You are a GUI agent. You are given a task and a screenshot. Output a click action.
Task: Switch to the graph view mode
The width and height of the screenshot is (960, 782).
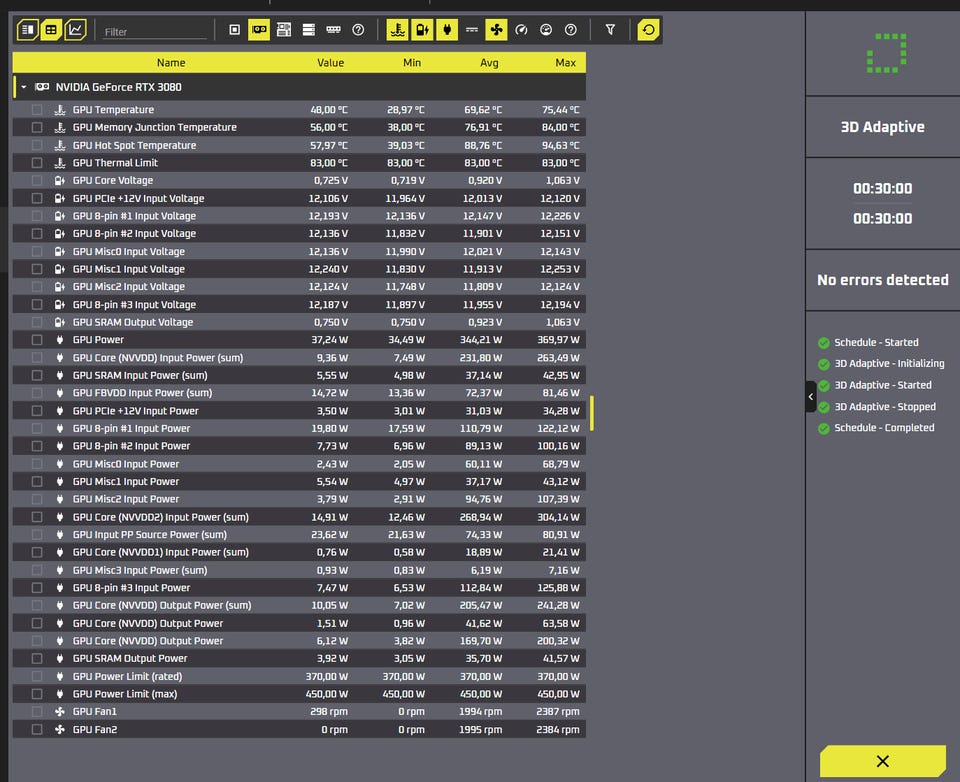(75, 29)
